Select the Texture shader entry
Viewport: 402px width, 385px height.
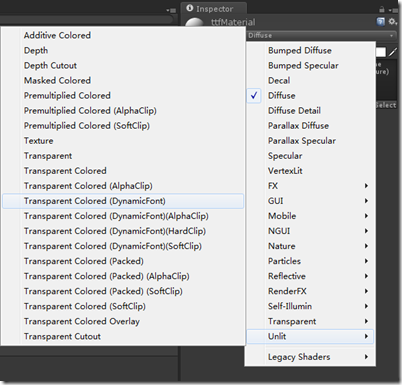pyautogui.click(x=123, y=141)
